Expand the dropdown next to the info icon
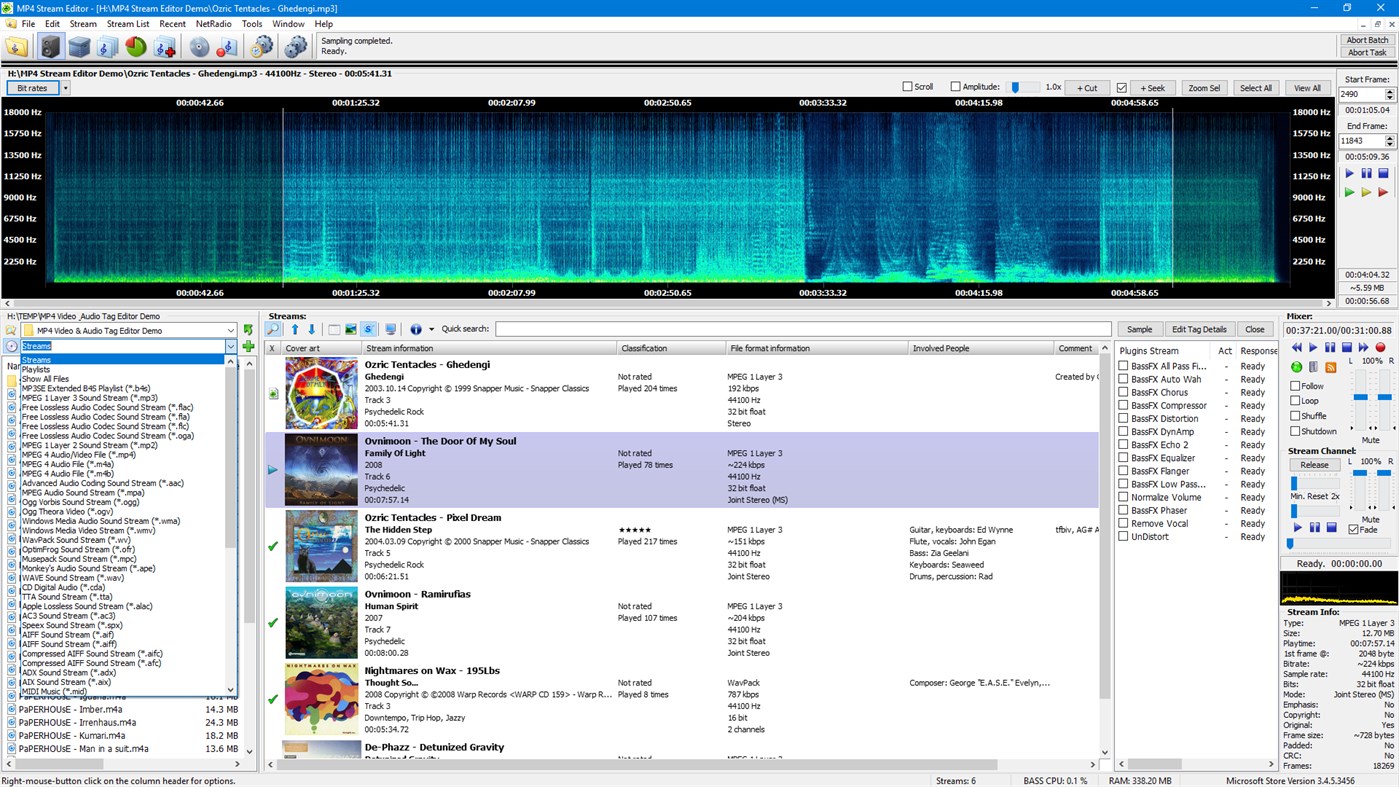Image resolution: width=1399 pixels, height=787 pixels. (431, 329)
